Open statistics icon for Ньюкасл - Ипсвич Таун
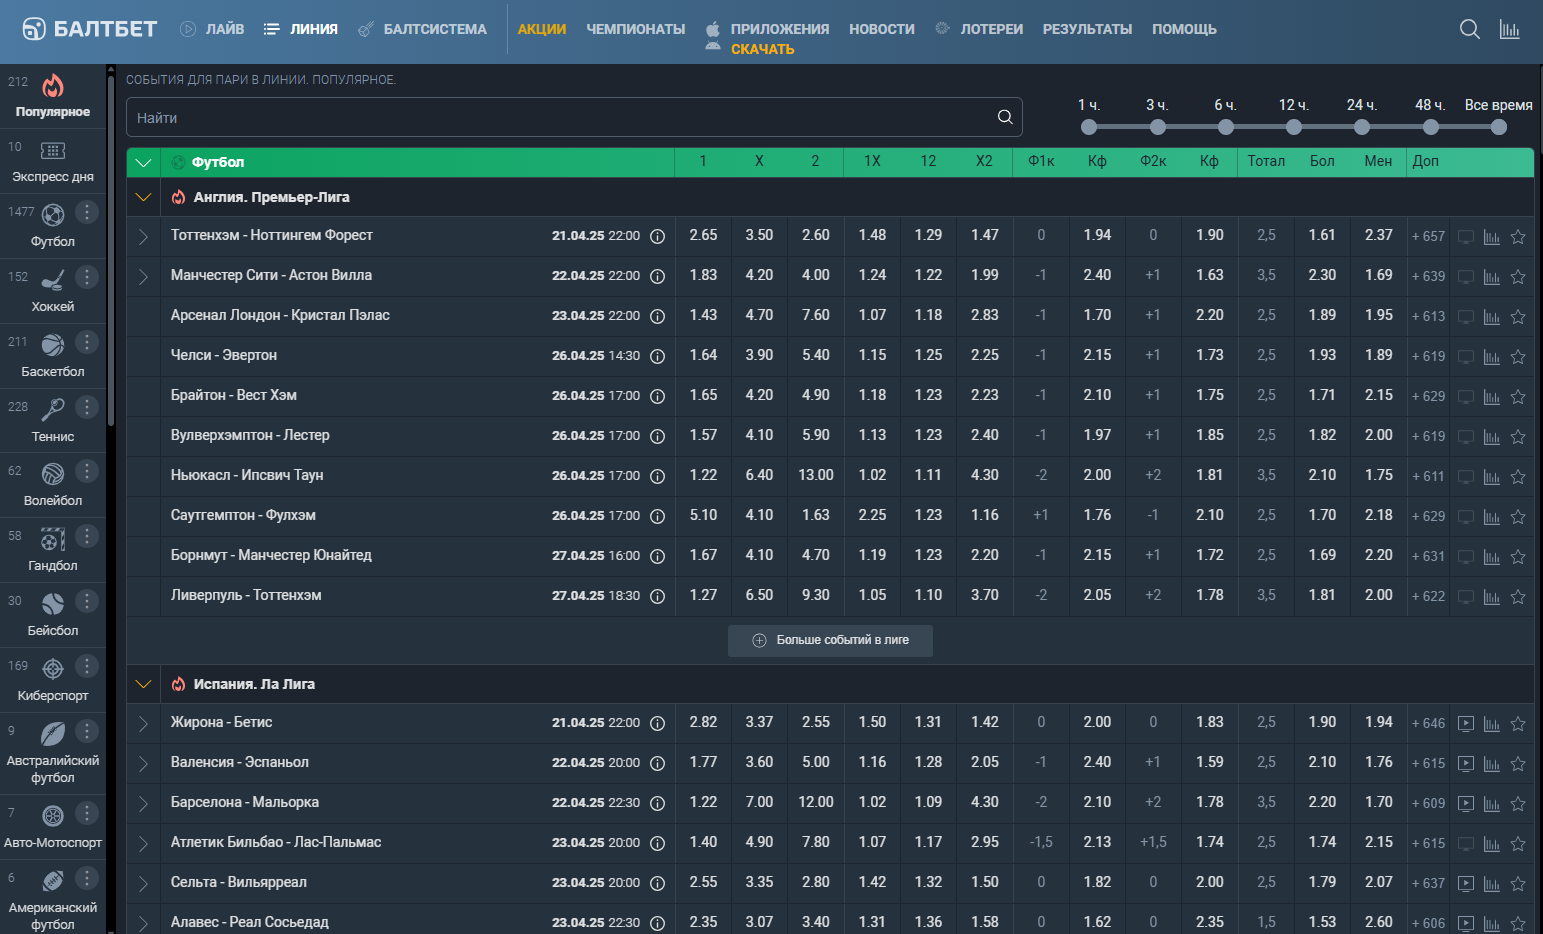Image resolution: width=1543 pixels, height=934 pixels. 1492,477
